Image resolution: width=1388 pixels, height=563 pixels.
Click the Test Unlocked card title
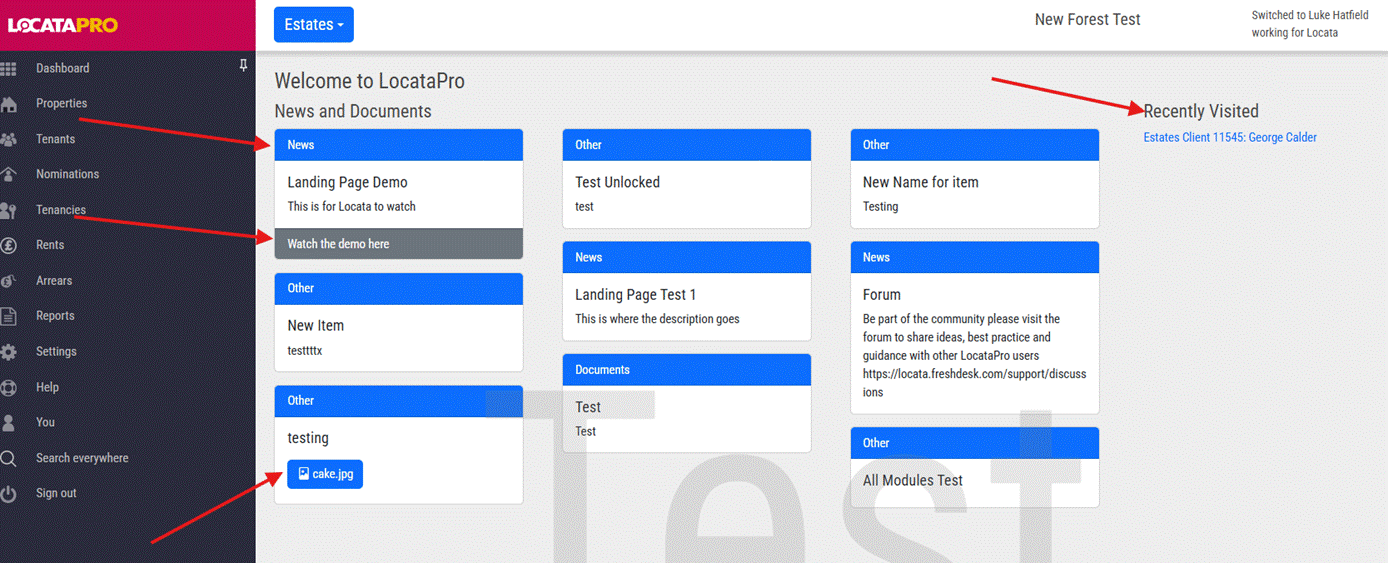(x=617, y=183)
